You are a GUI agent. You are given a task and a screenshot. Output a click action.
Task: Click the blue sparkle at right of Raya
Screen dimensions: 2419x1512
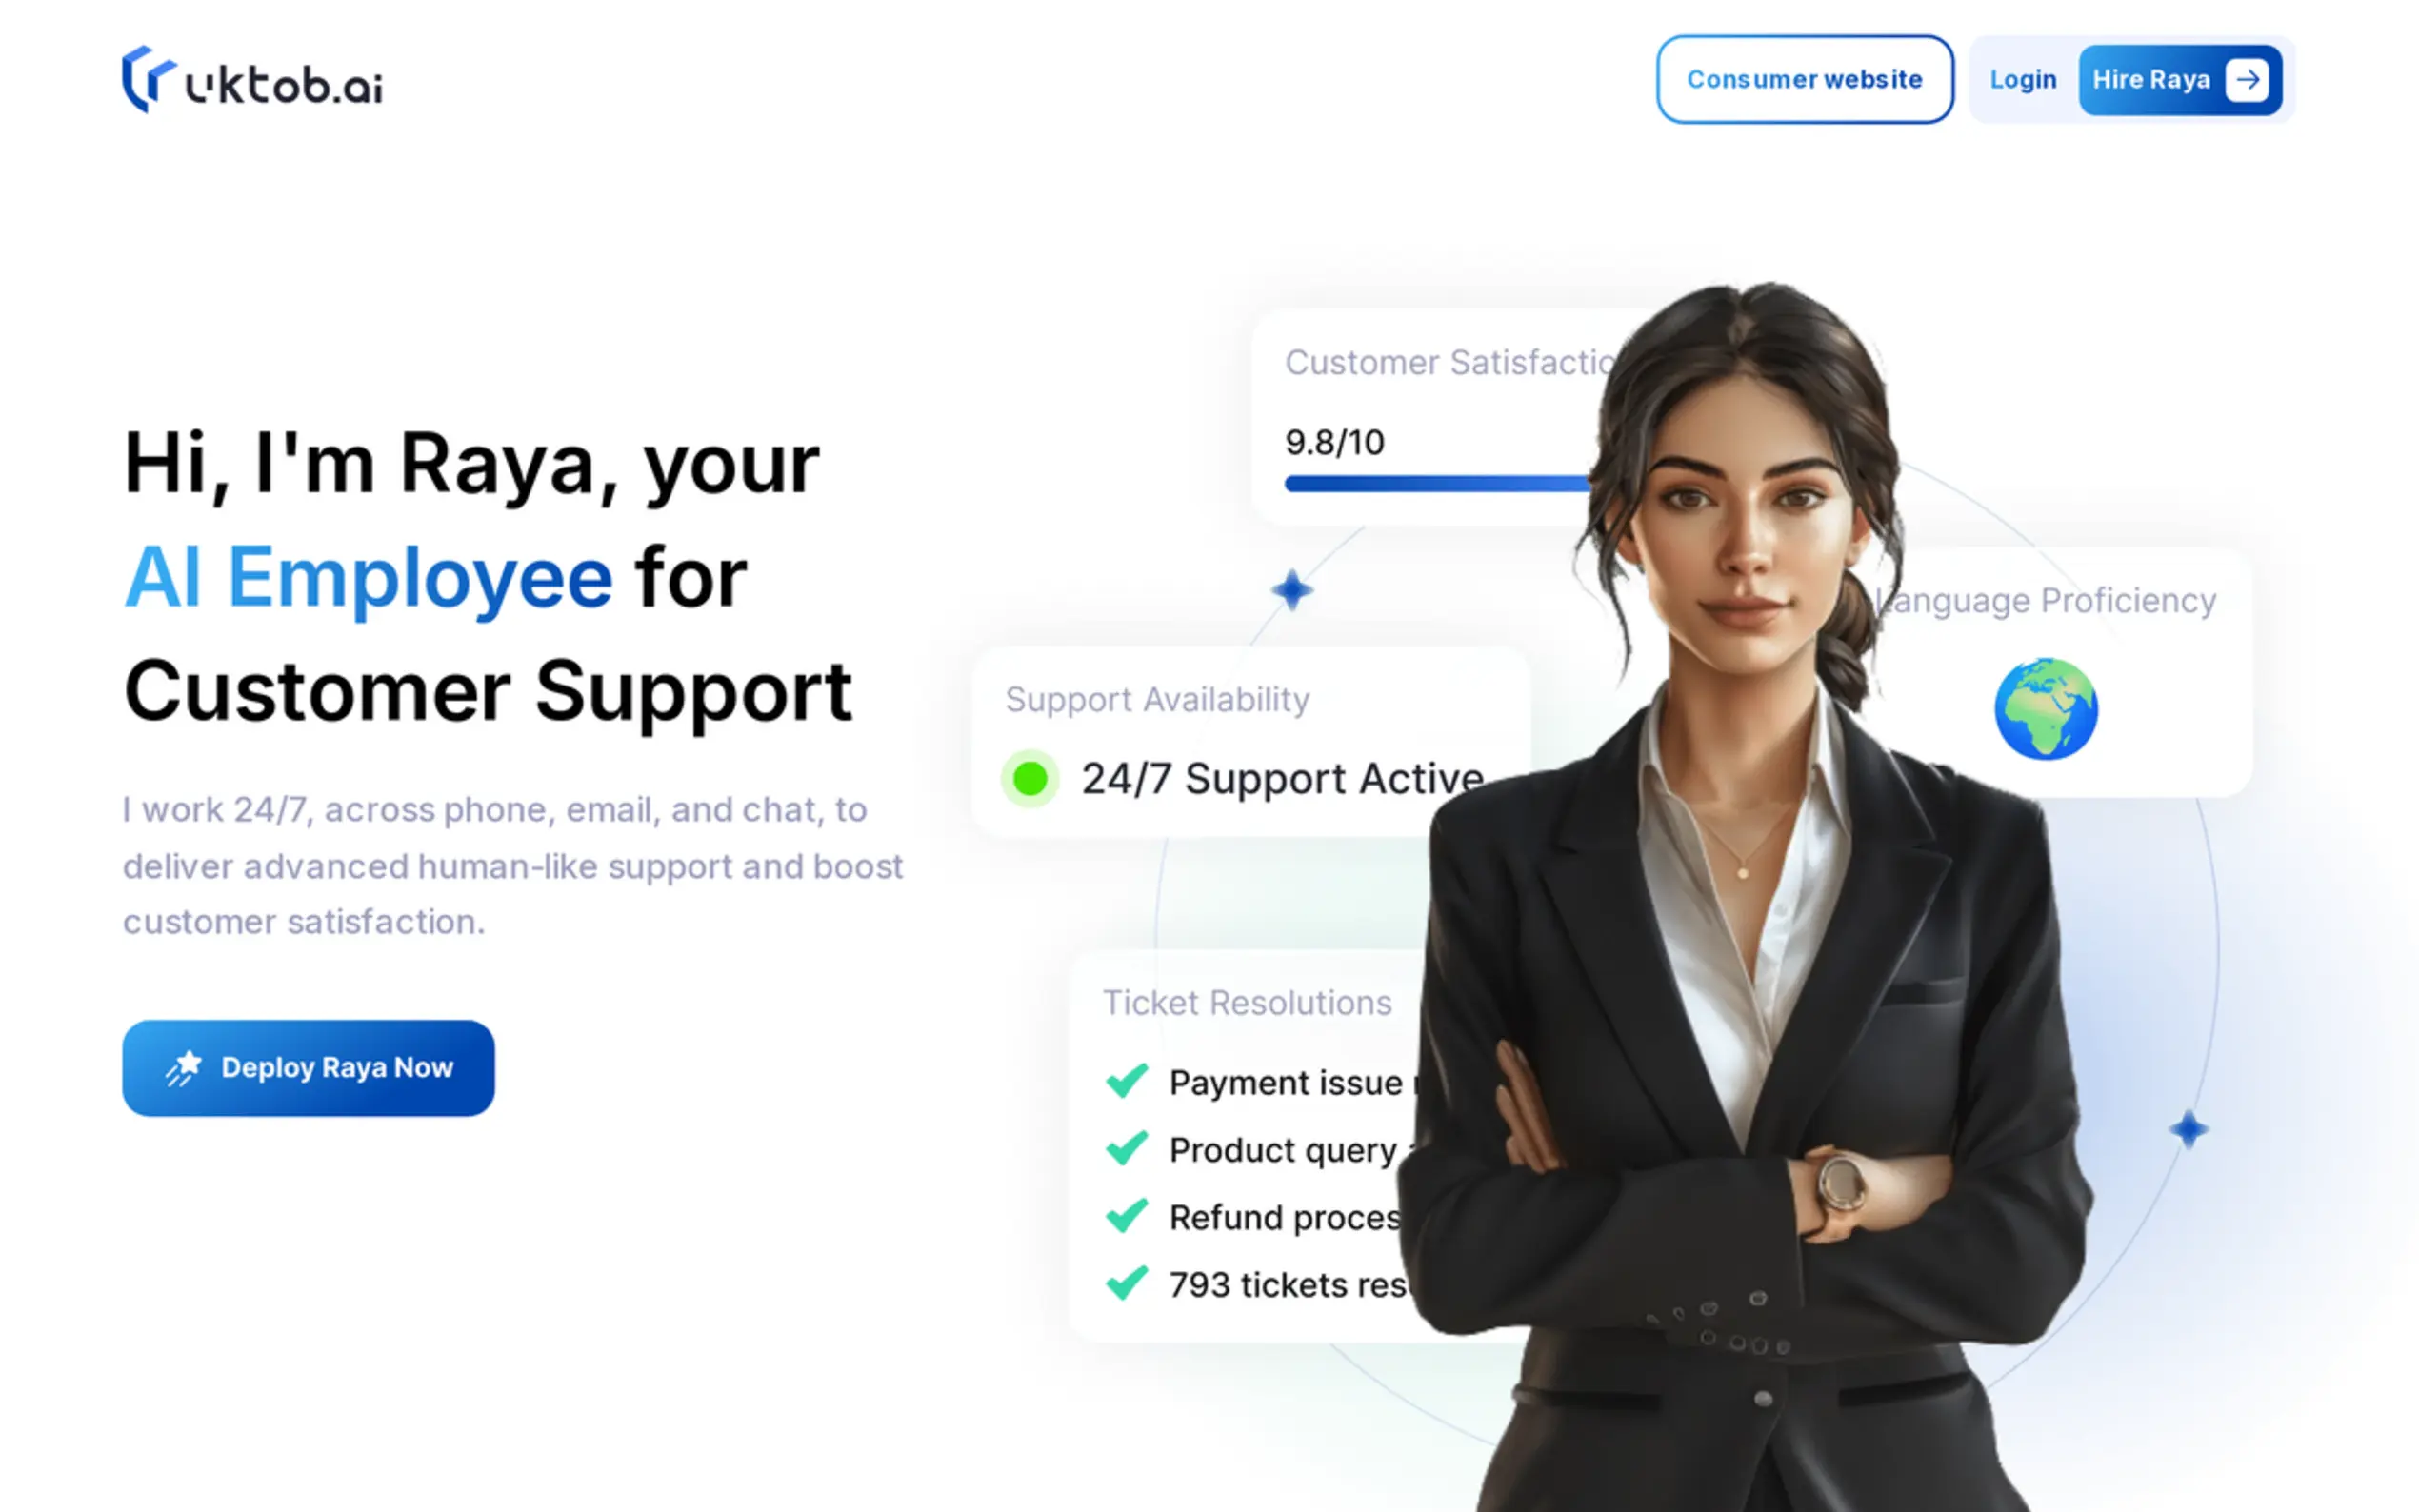[x=2188, y=1130]
